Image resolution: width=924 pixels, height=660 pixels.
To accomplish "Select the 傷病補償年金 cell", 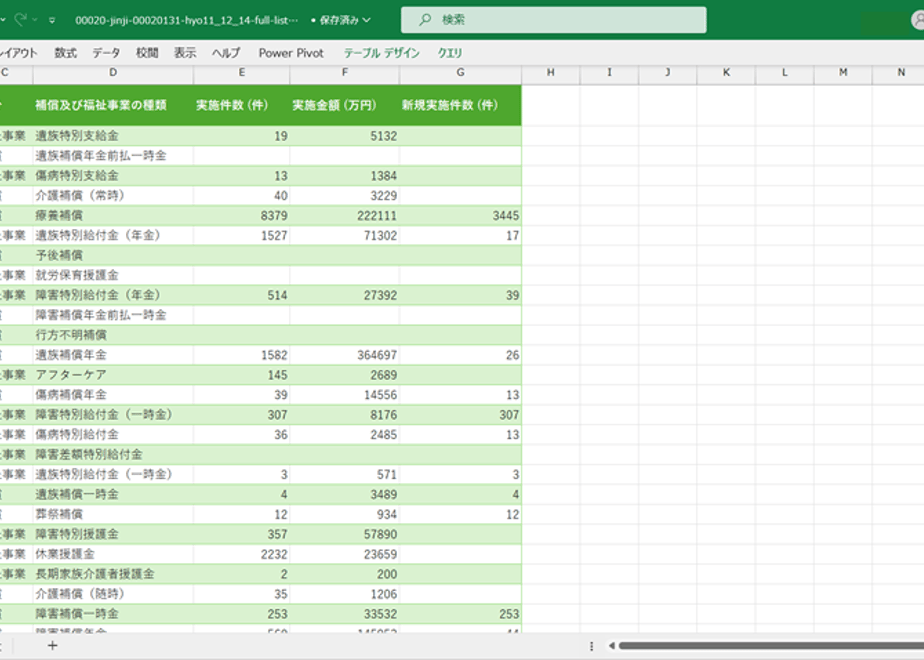I will pyautogui.click(x=113, y=395).
